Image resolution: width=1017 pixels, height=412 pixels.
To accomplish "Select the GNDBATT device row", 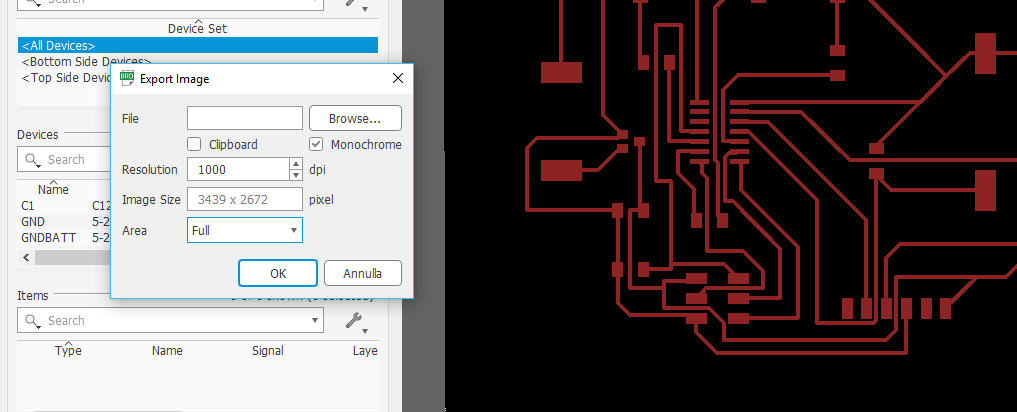I will pyautogui.click(x=64, y=237).
